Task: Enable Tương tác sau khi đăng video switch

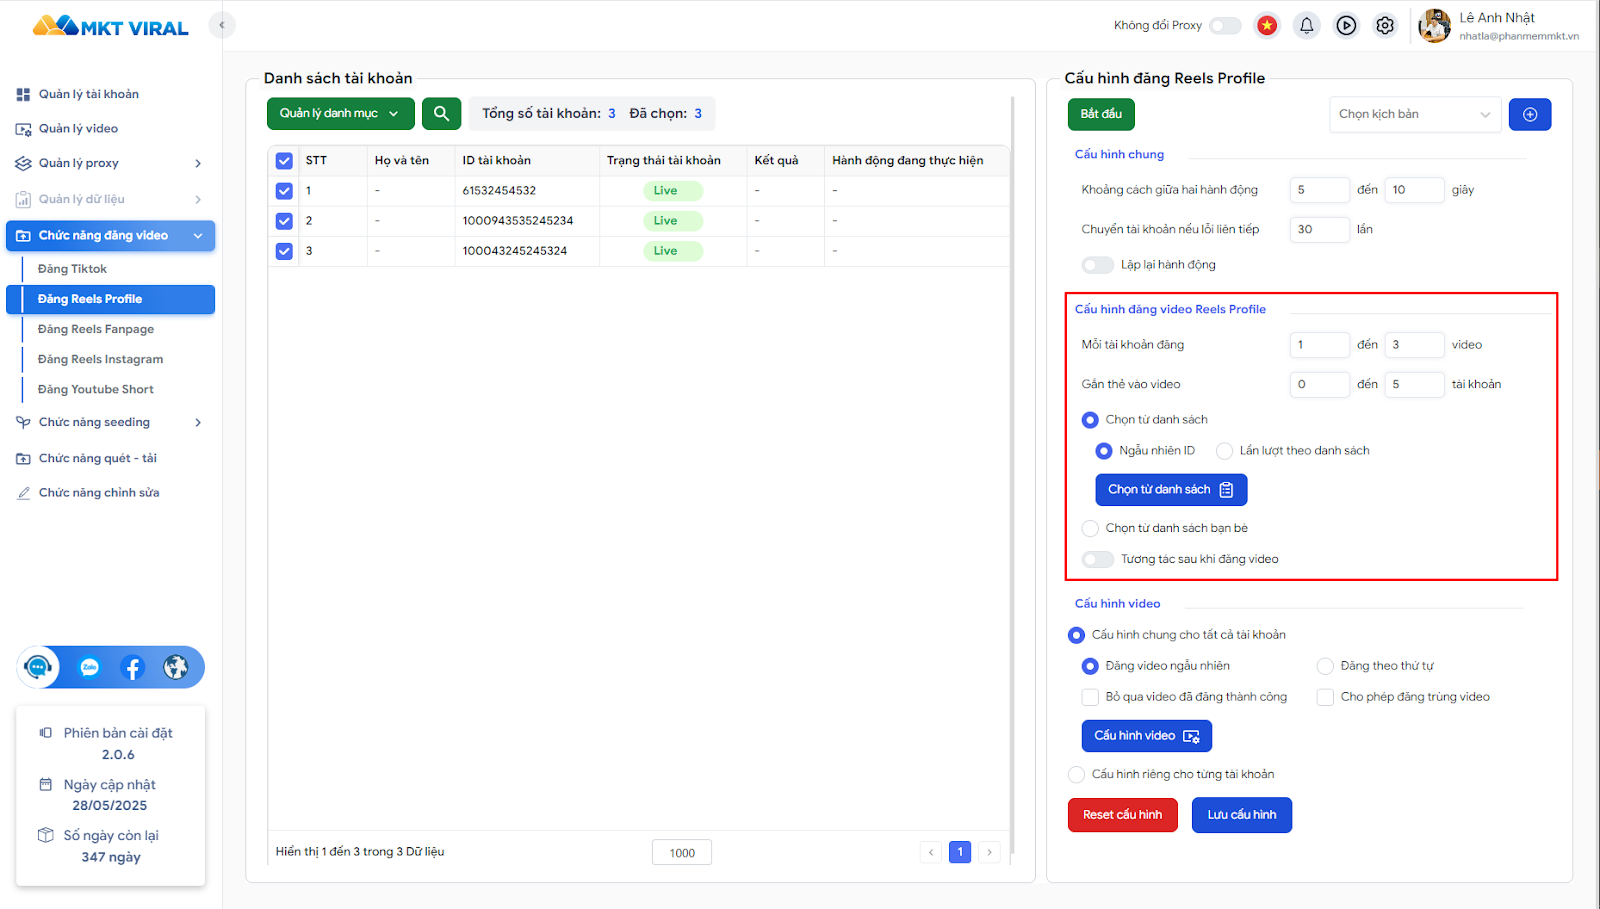Action: [1097, 559]
